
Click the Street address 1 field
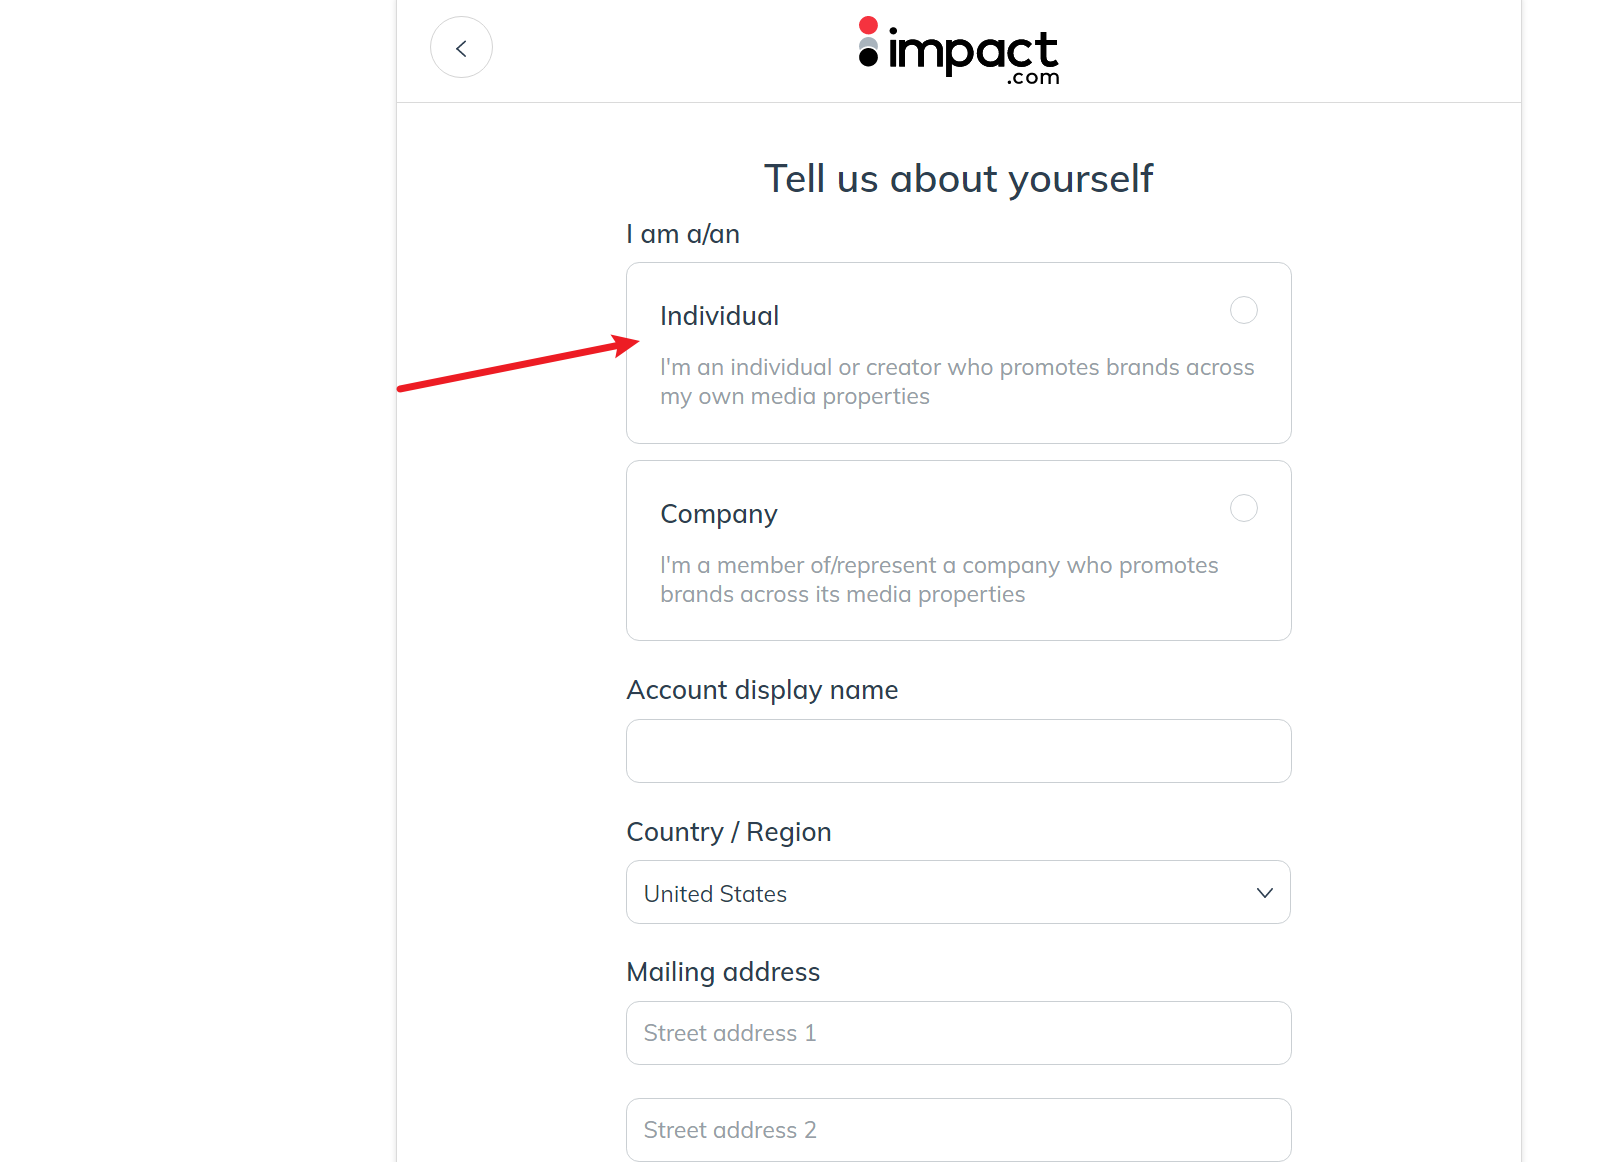point(958,1033)
